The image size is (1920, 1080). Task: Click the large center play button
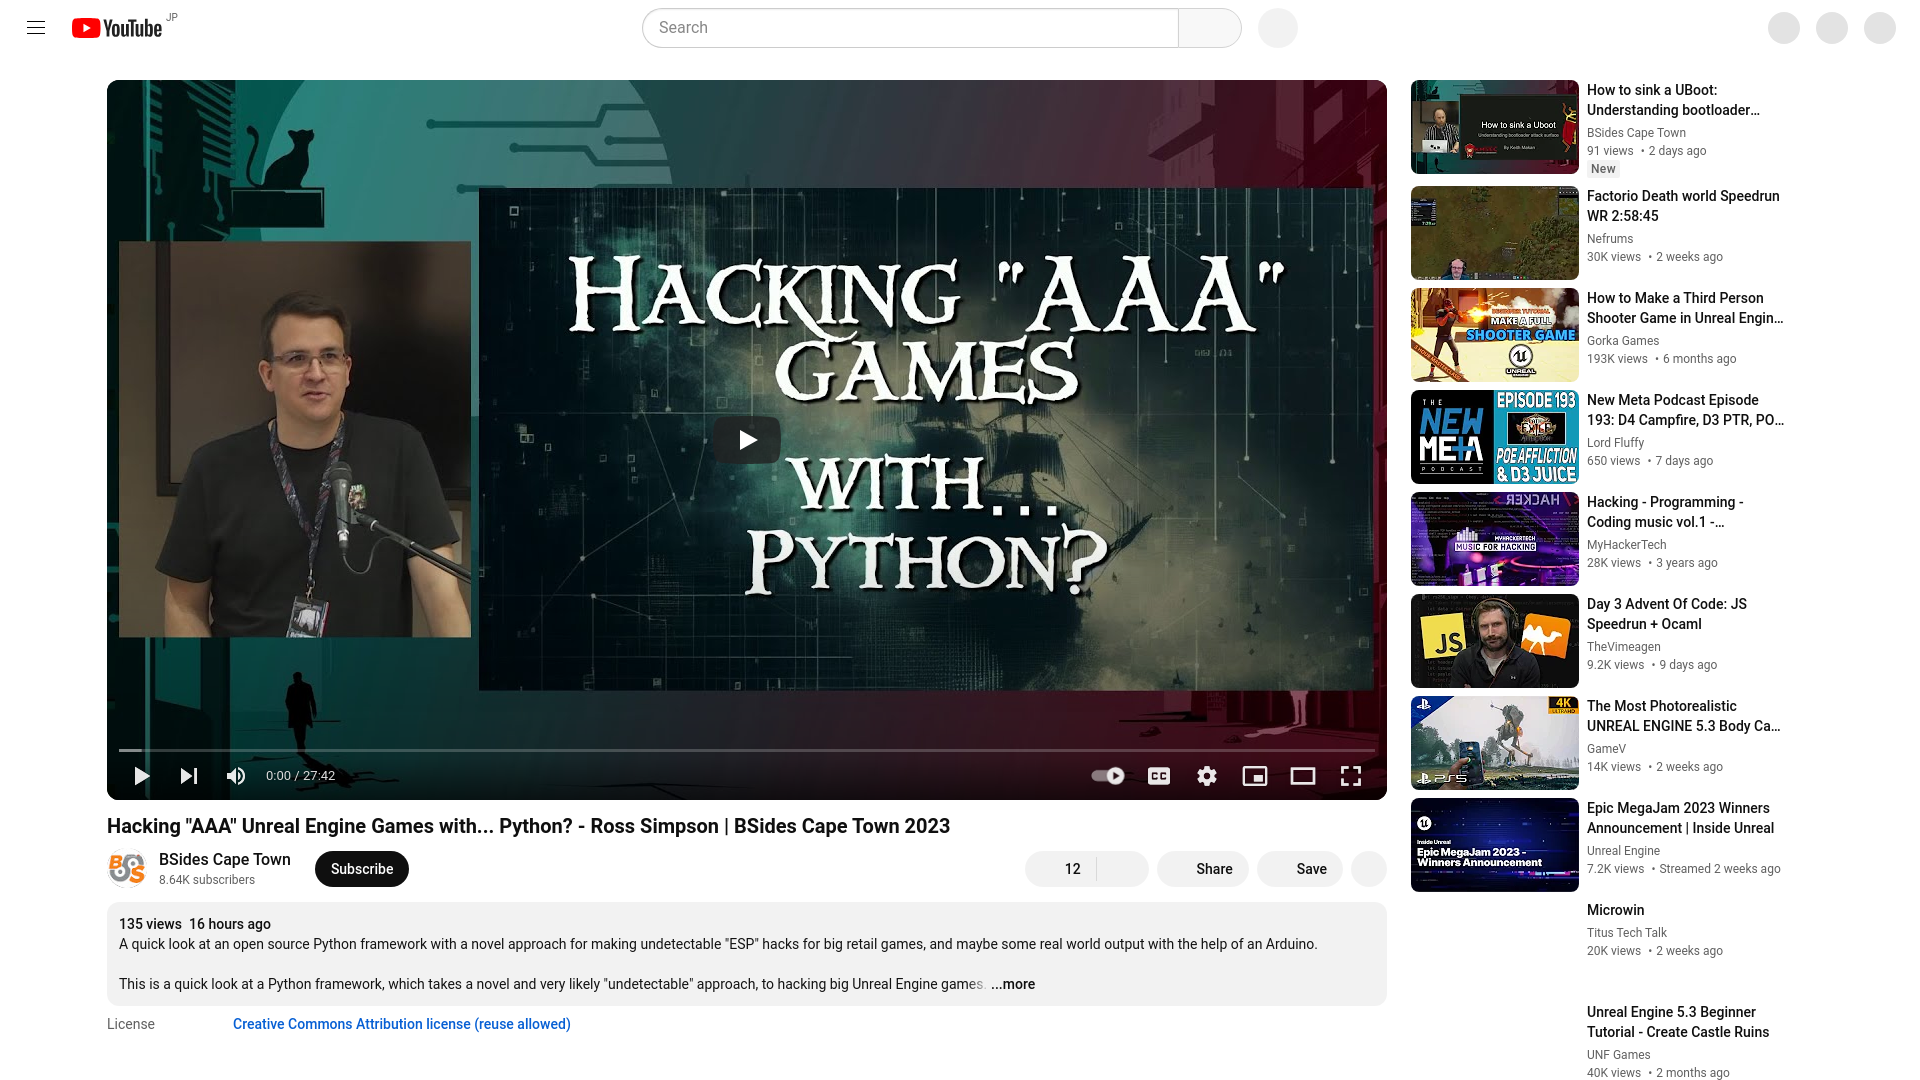tap(747, 440)
